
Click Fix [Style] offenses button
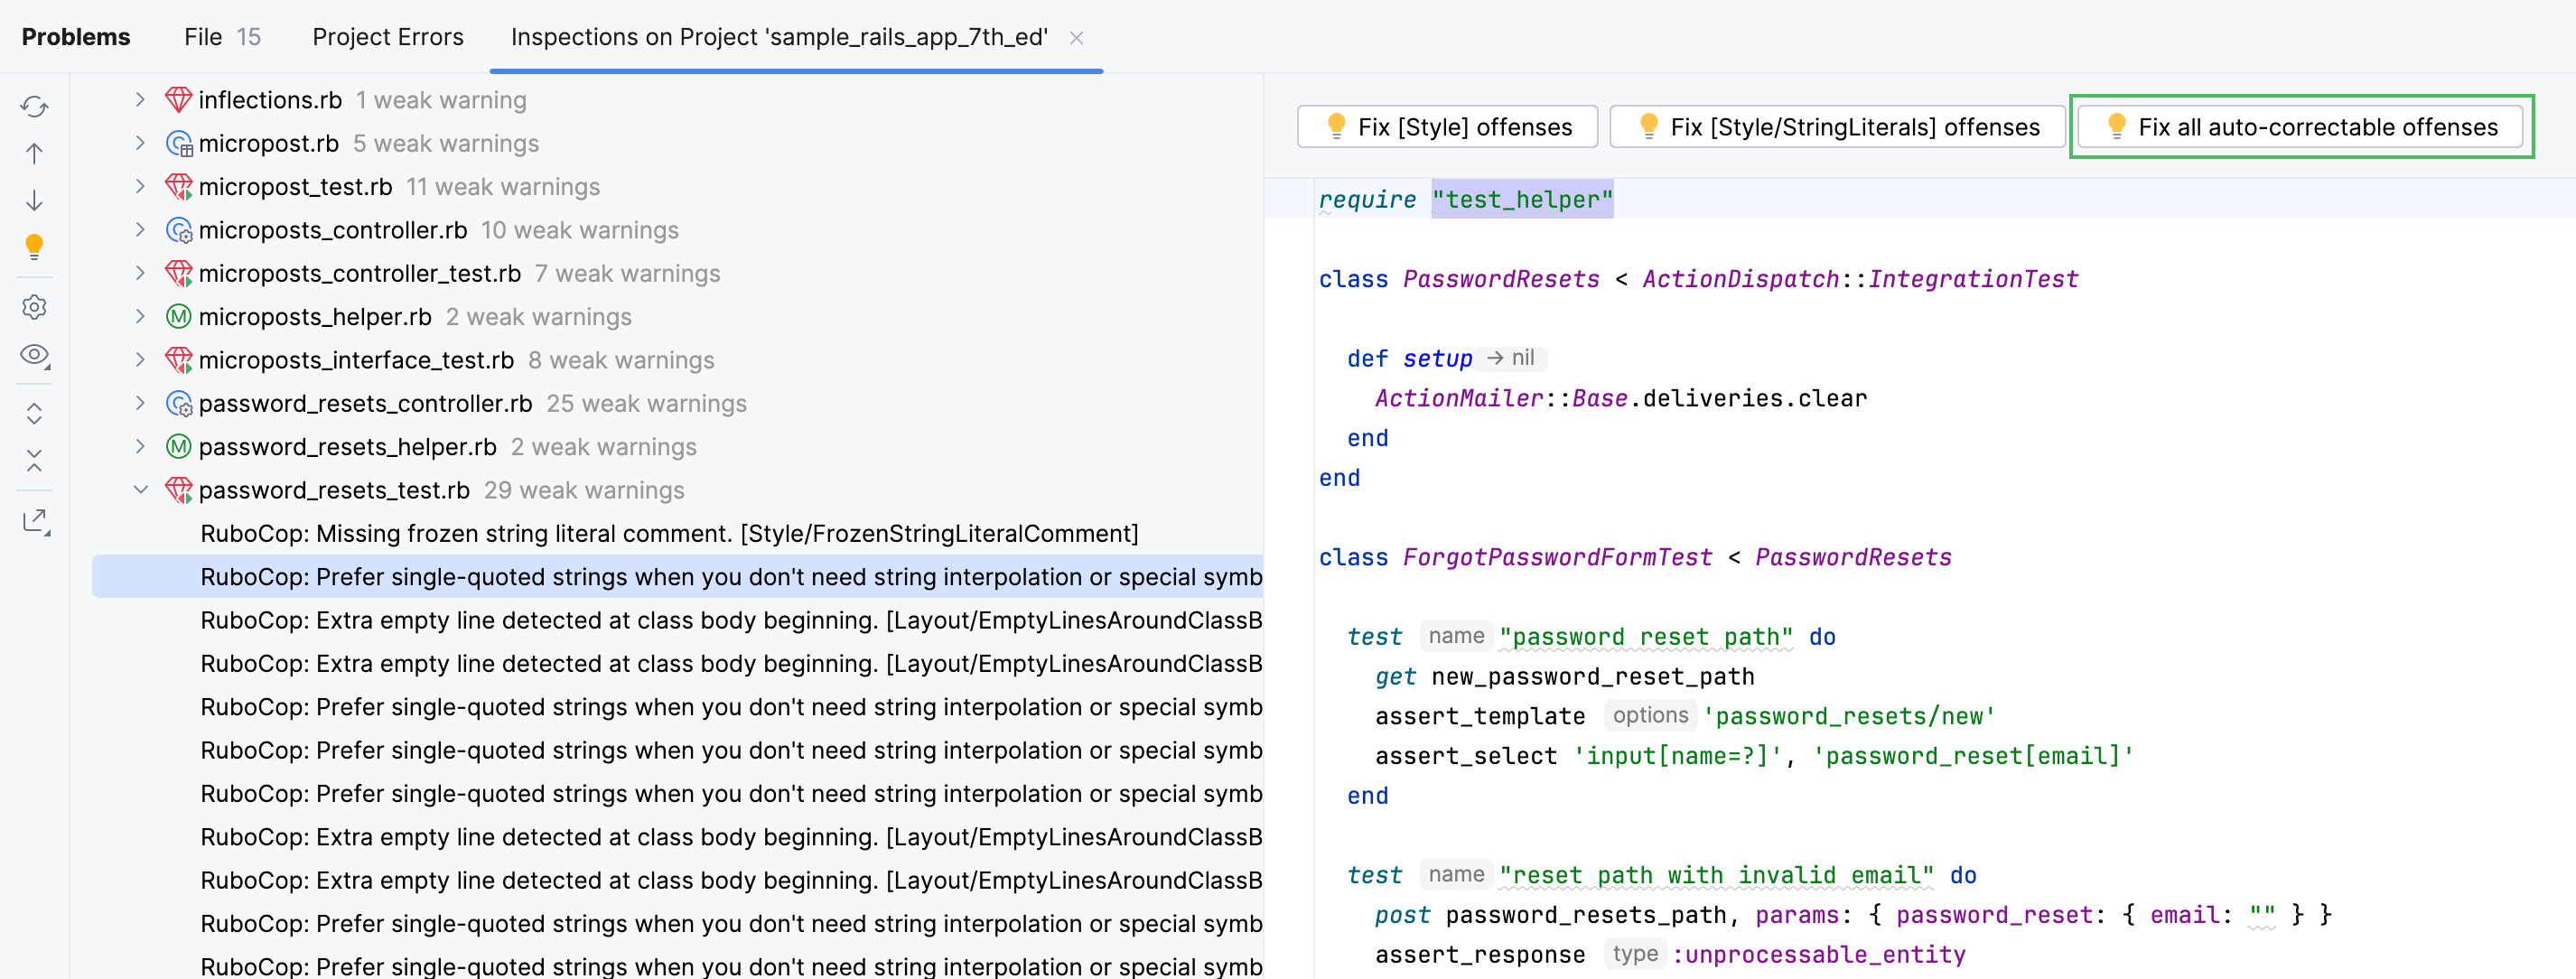(x=1446, y=127)
